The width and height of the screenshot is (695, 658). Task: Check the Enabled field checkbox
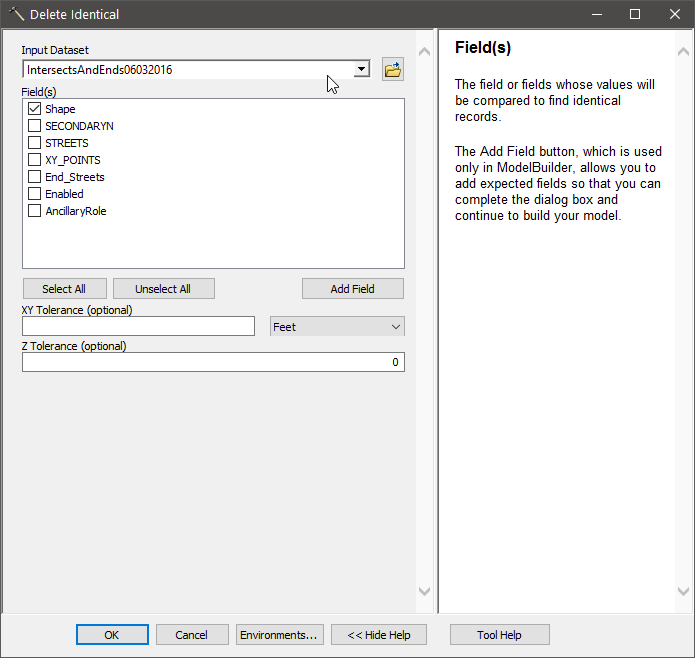[x=34, y=194]
